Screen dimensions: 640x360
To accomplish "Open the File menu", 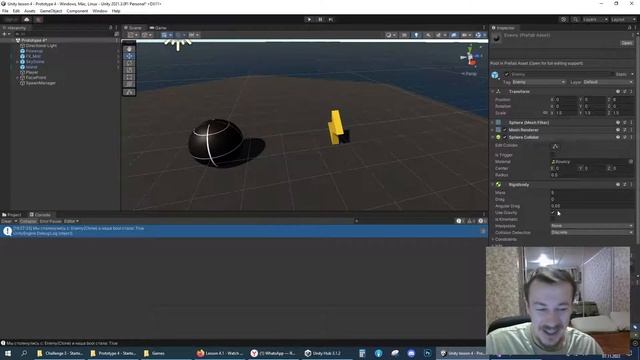I will (5, 11).
